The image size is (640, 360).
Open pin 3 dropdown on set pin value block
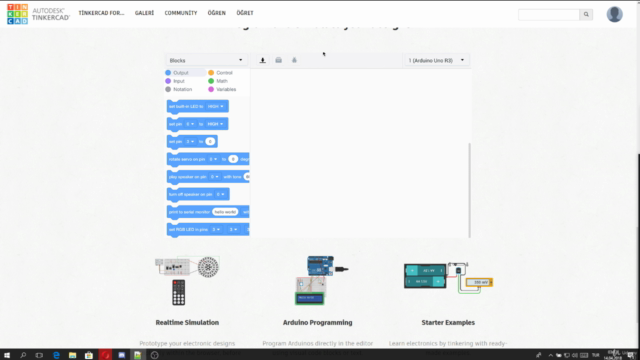pyautogui.click(x=190, y=142)
